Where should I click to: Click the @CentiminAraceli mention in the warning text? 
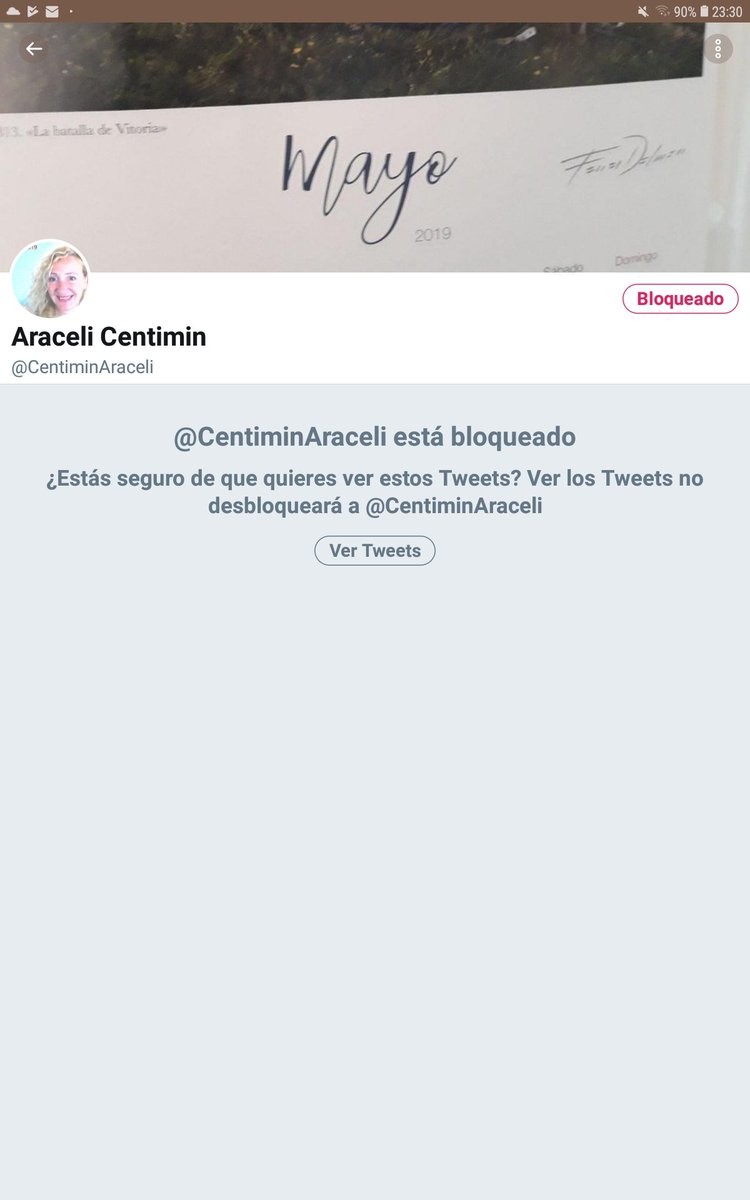point(454,506)
